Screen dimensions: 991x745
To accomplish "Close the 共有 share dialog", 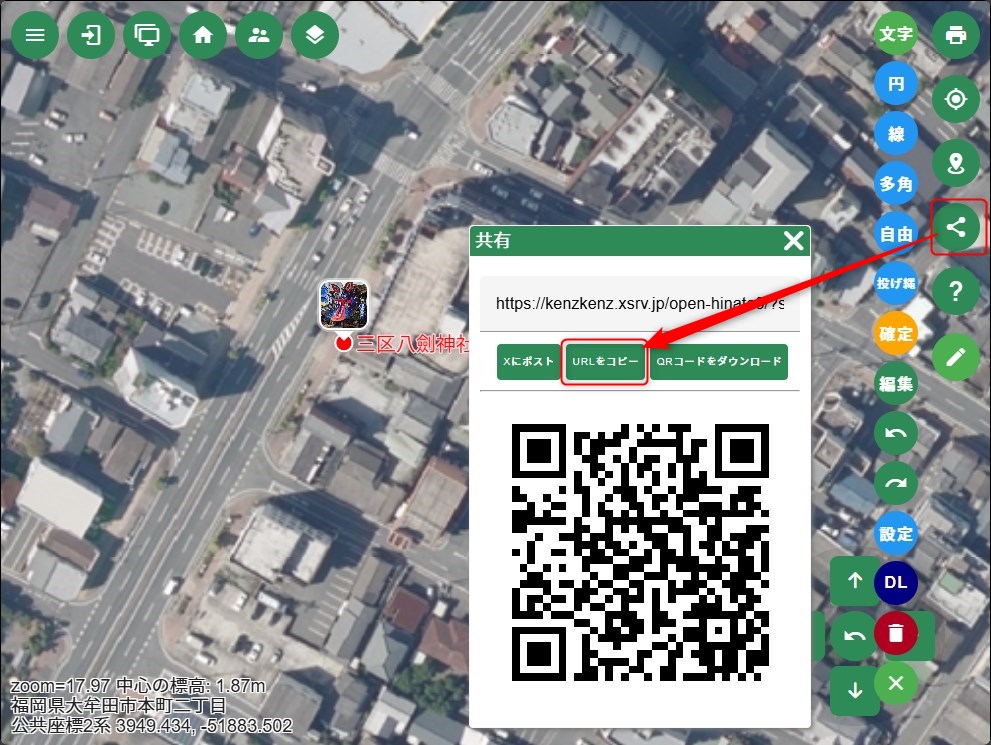I will 793,241.
